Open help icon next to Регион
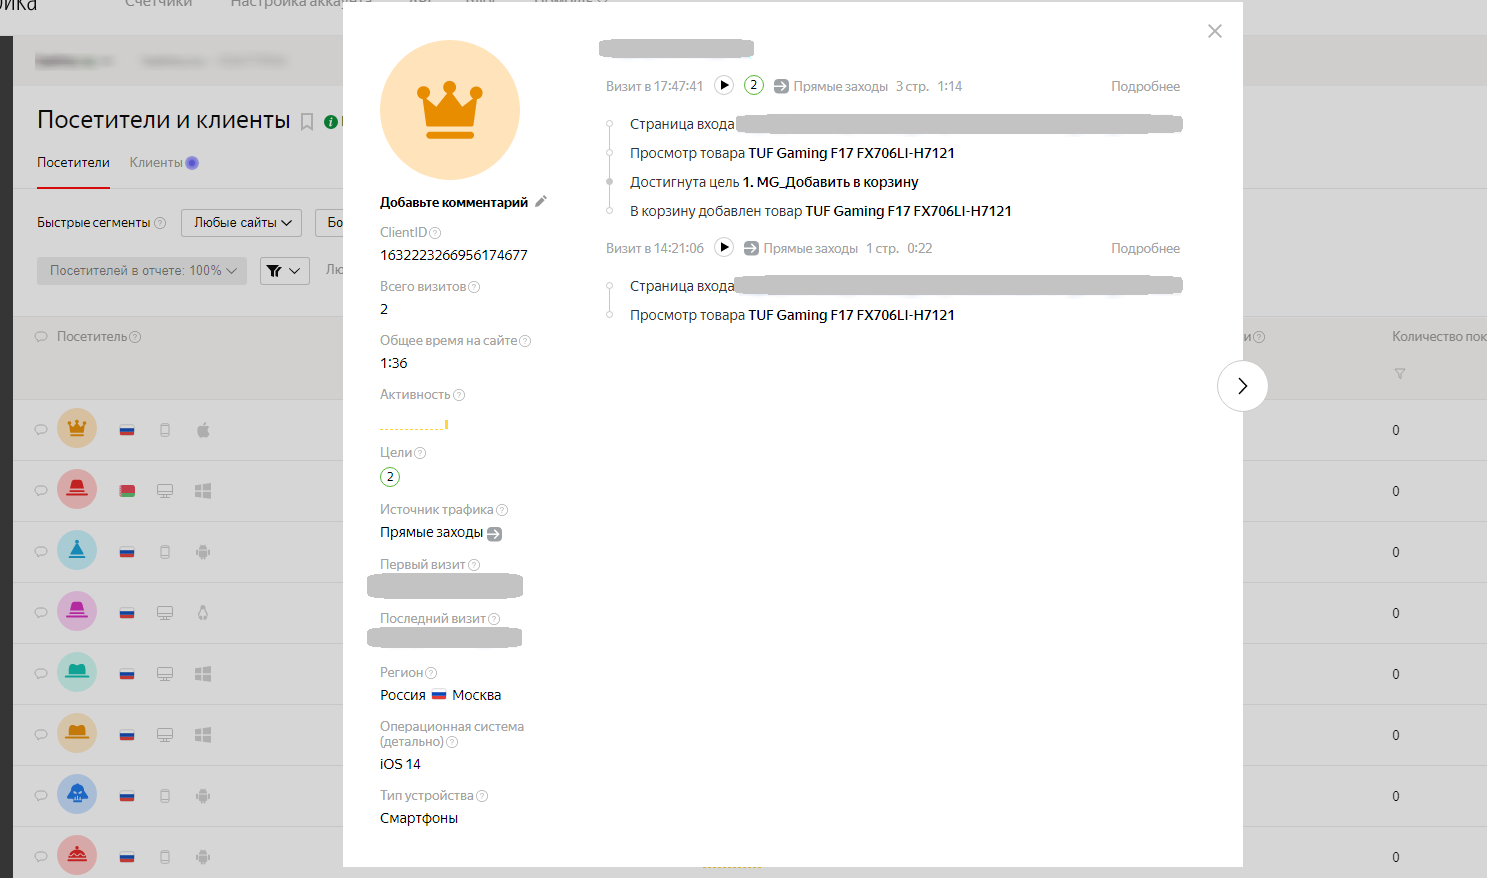Screen dimensions: 1487x878 (x=431, y=673)
